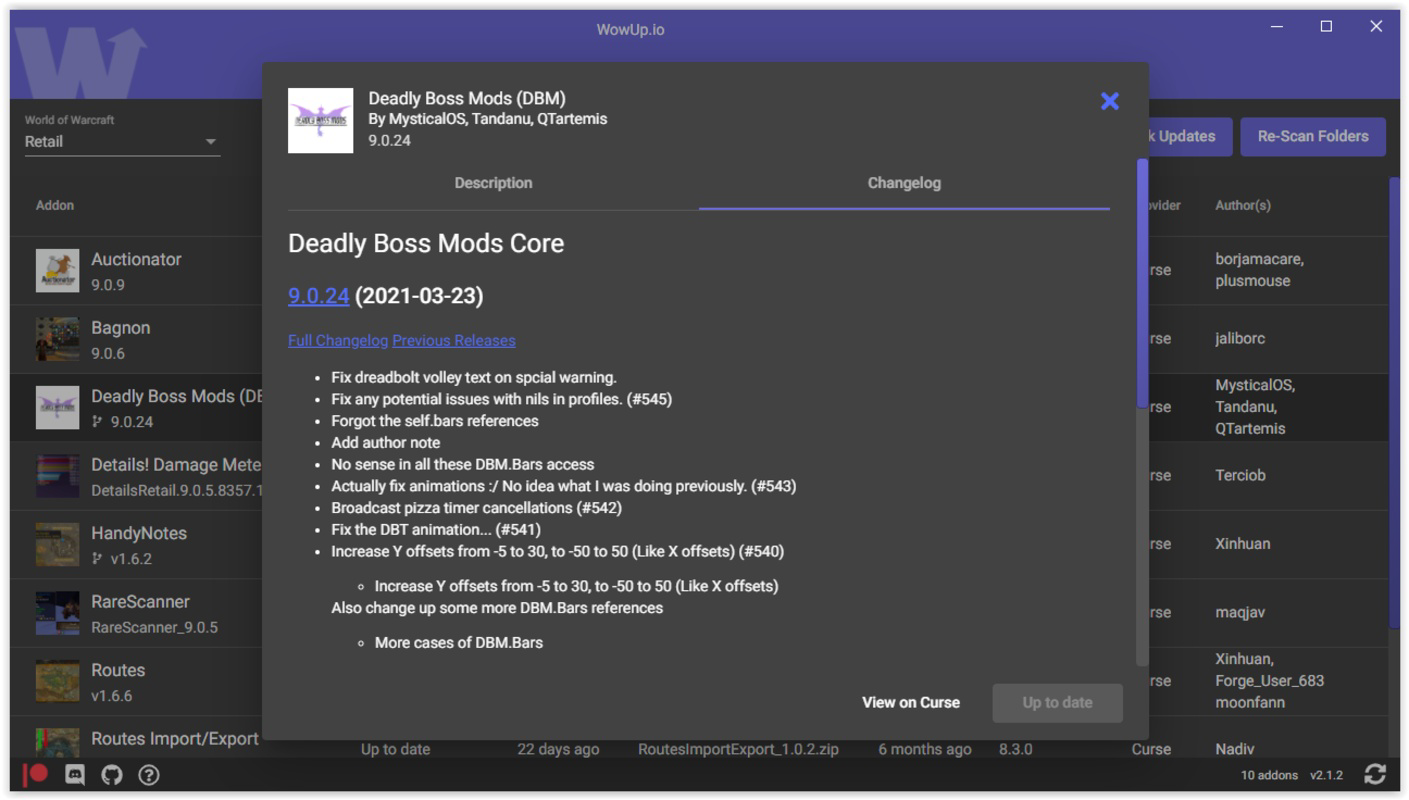
Task: Click the Details! Damage Meter addon icon
Action: click(57, 476)
